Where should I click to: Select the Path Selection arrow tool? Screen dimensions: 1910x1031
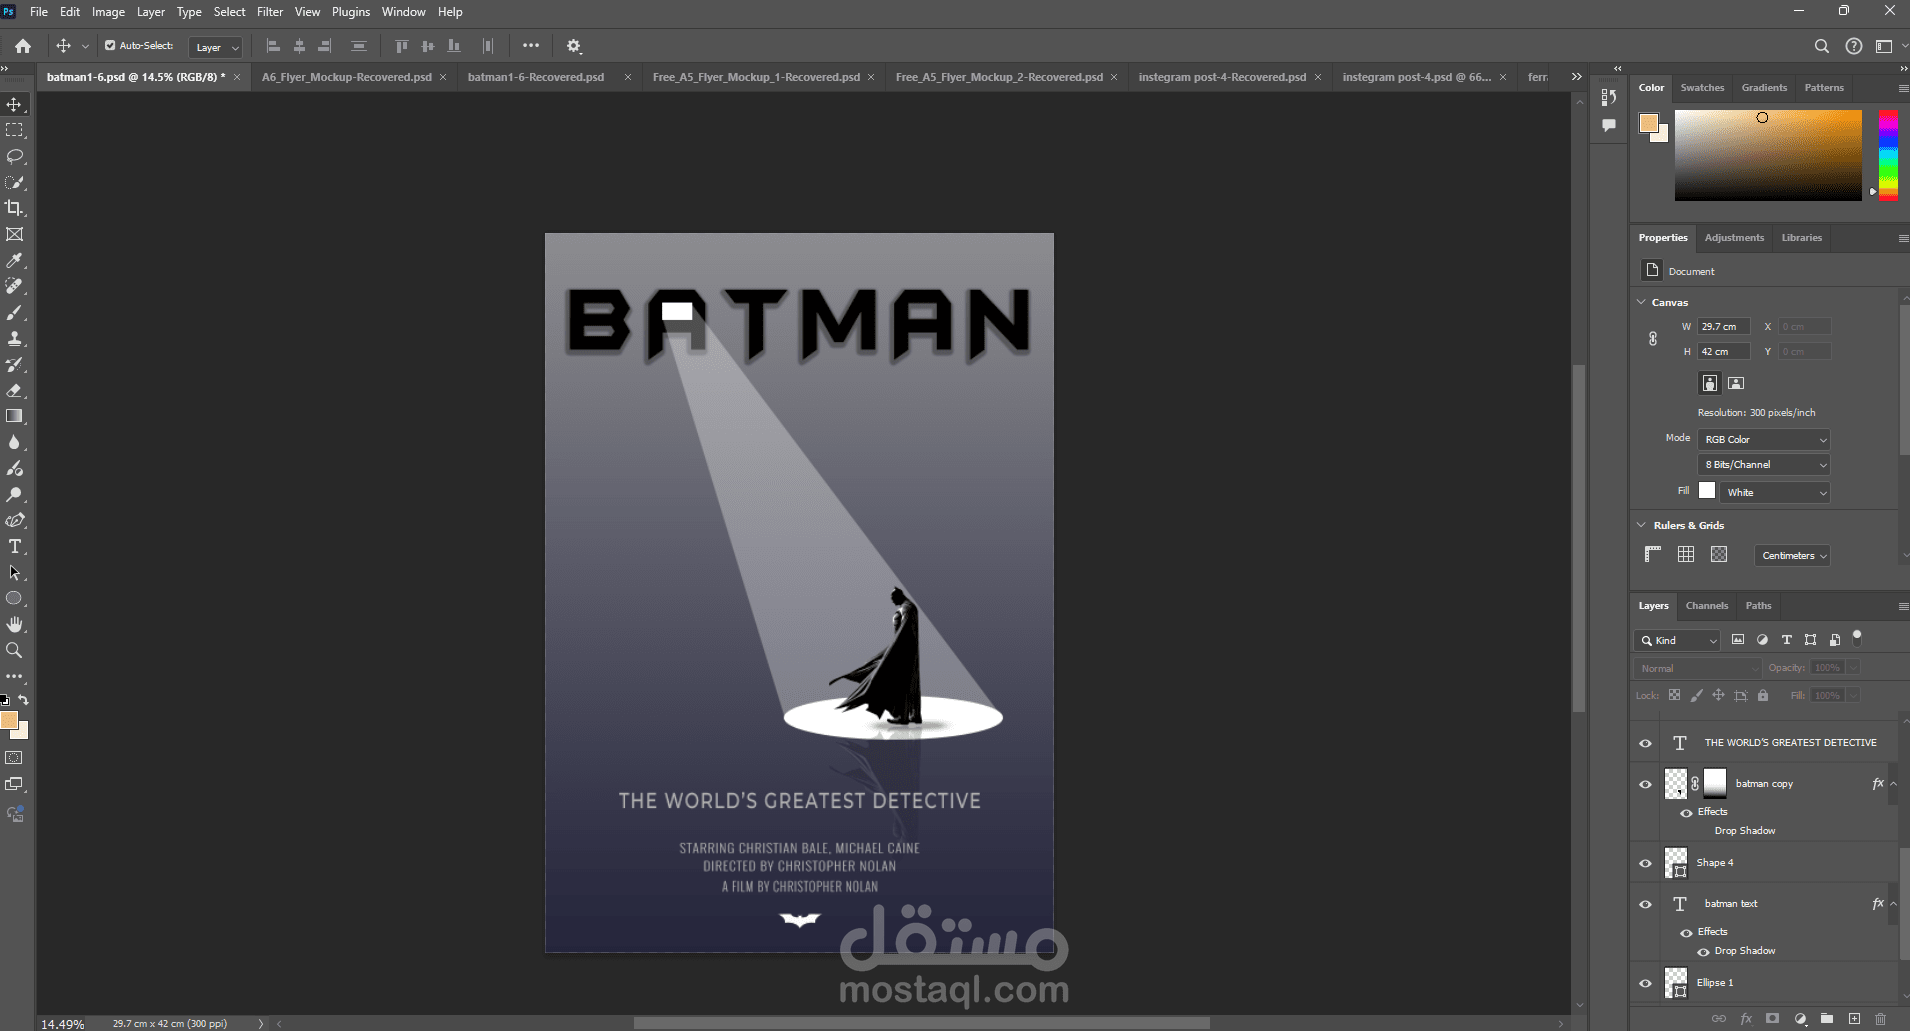(x=15, y=572)
